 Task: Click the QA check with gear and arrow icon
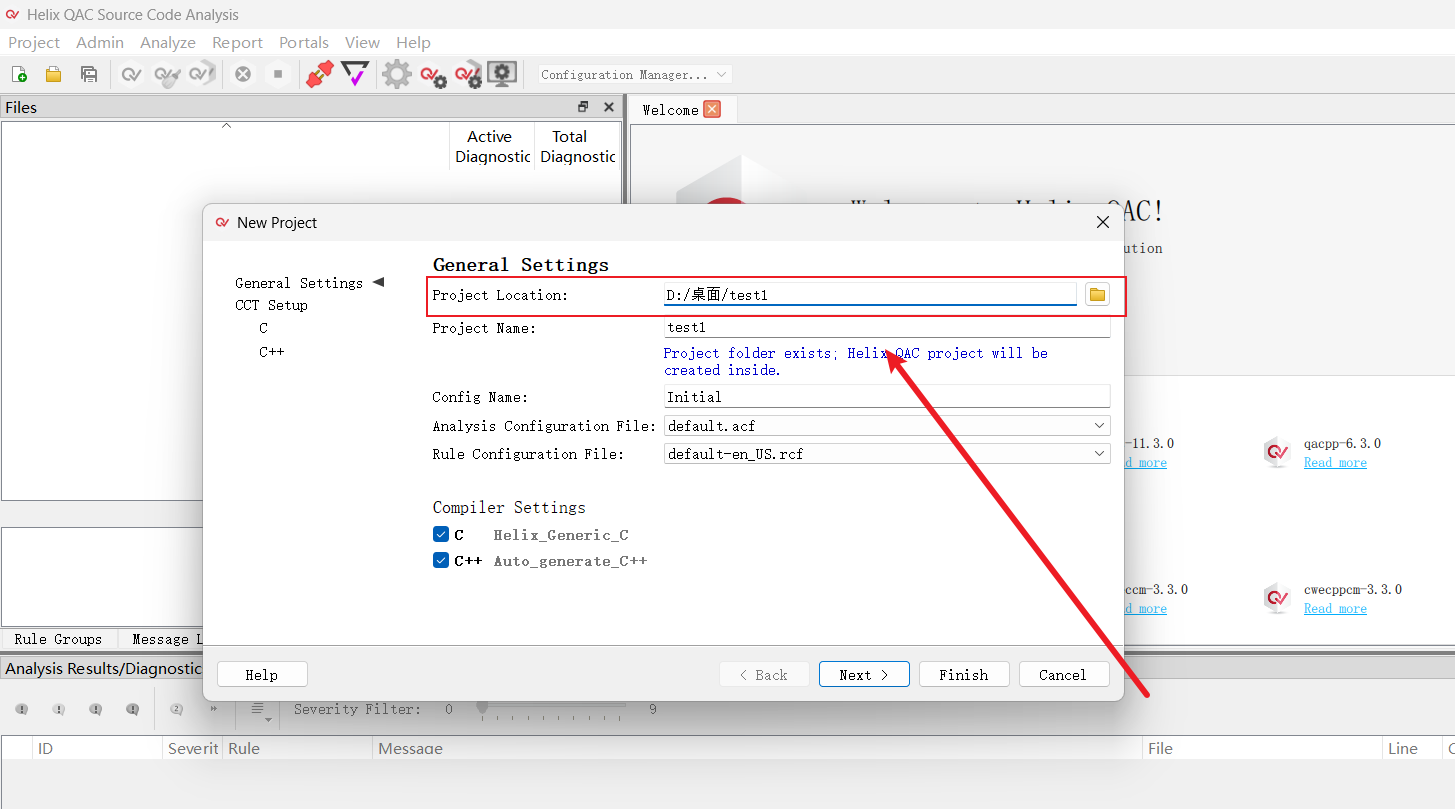468,75
